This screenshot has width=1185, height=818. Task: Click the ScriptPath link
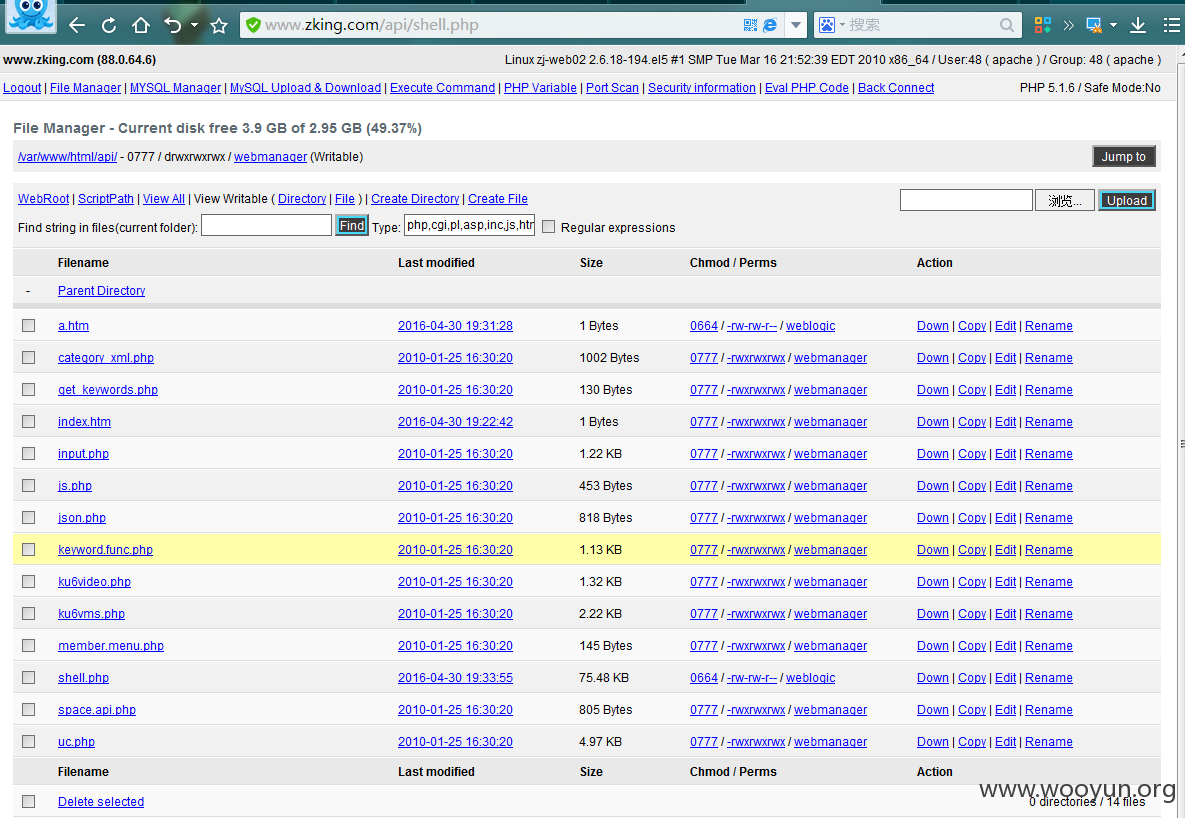(x=106, y=199)
